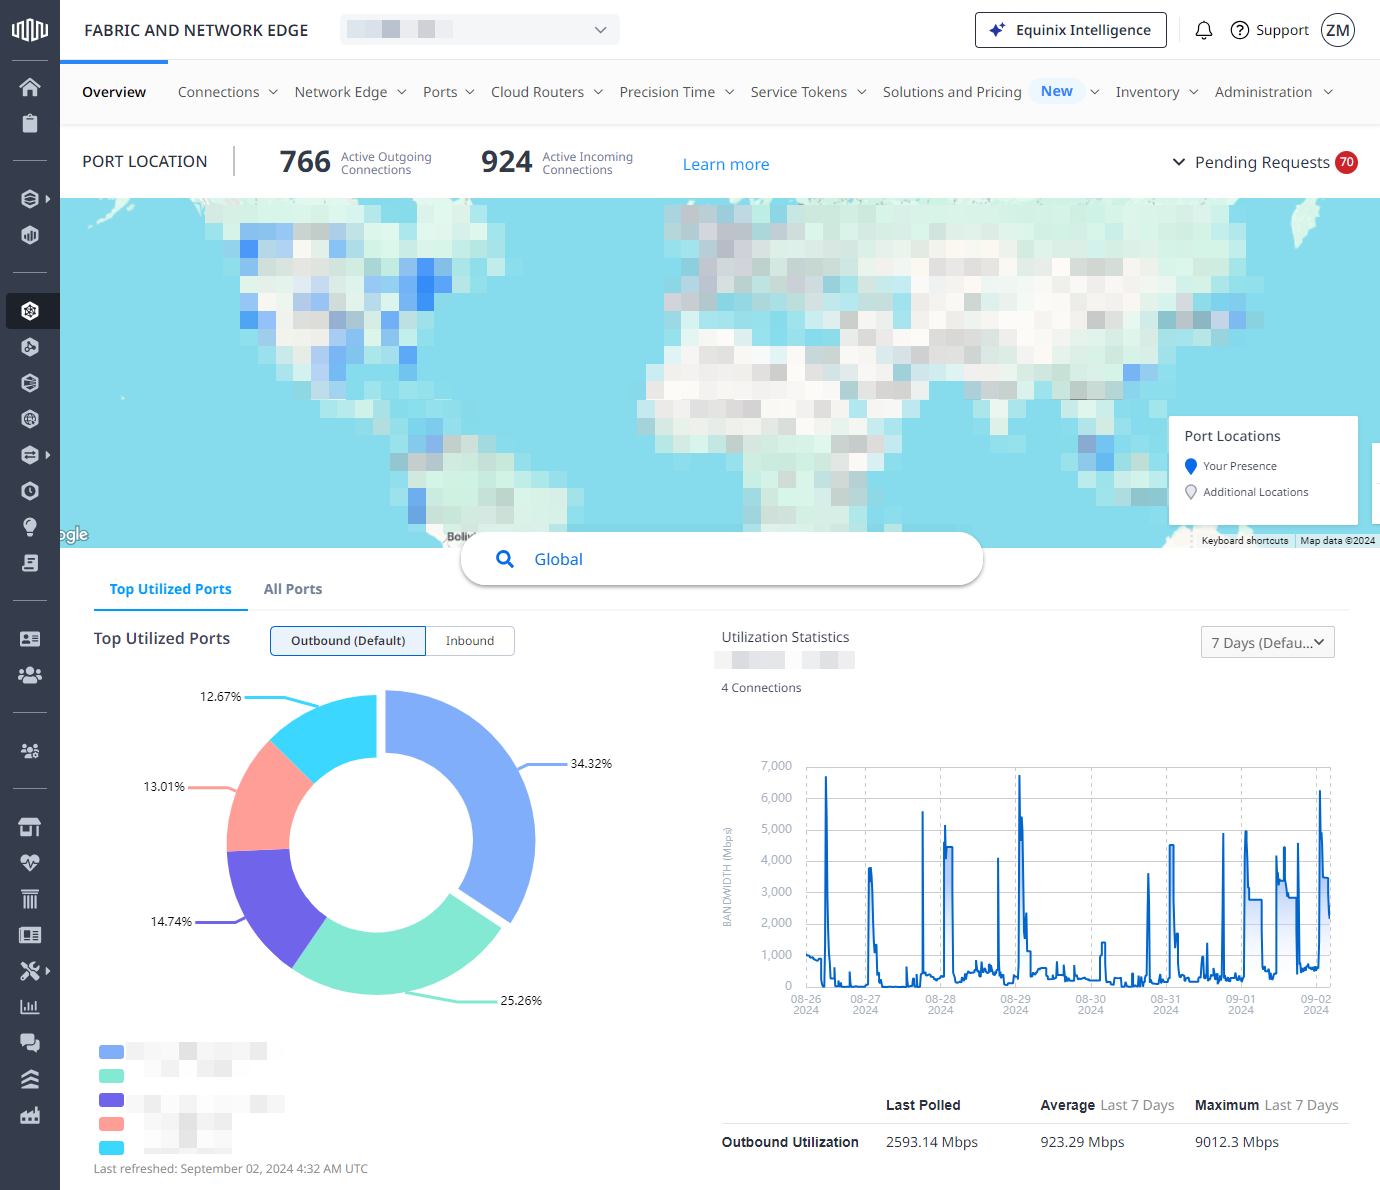Select the Outbound (Default) toggle option
The height and width of the screenshot is (1190, 1380).
click(348, 641)
